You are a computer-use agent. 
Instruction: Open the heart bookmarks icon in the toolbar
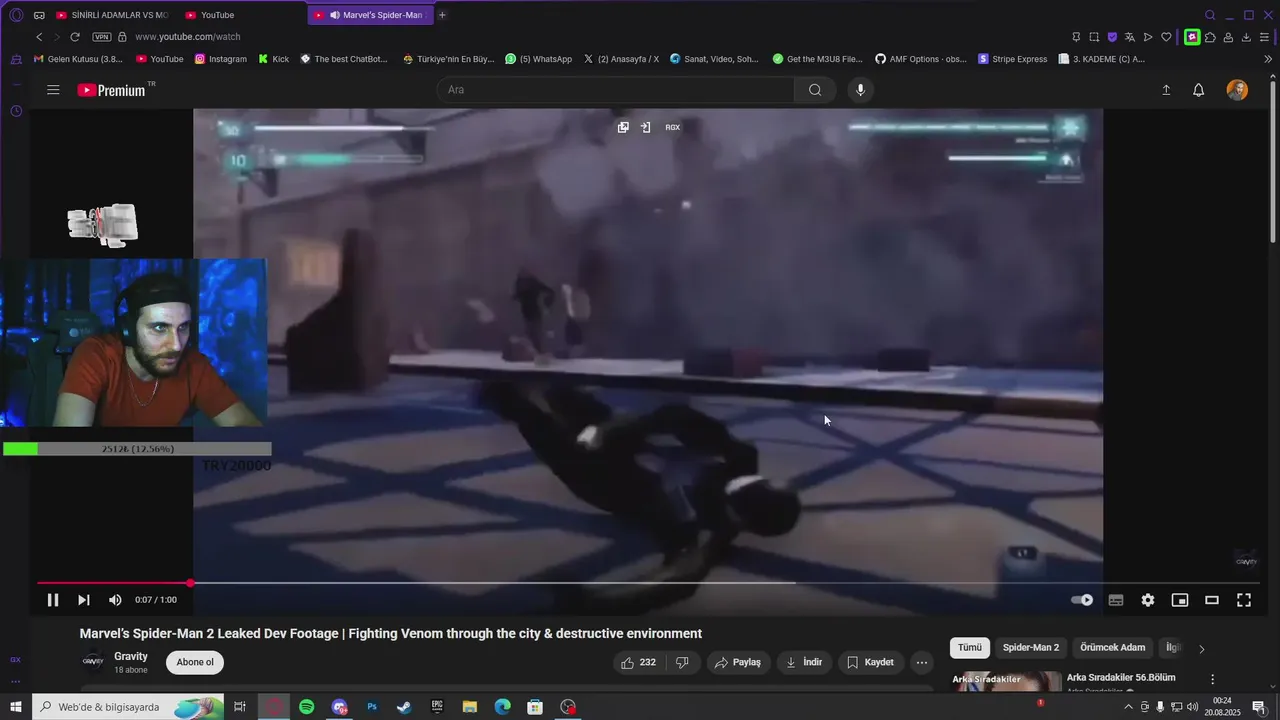coord(1166,37)
